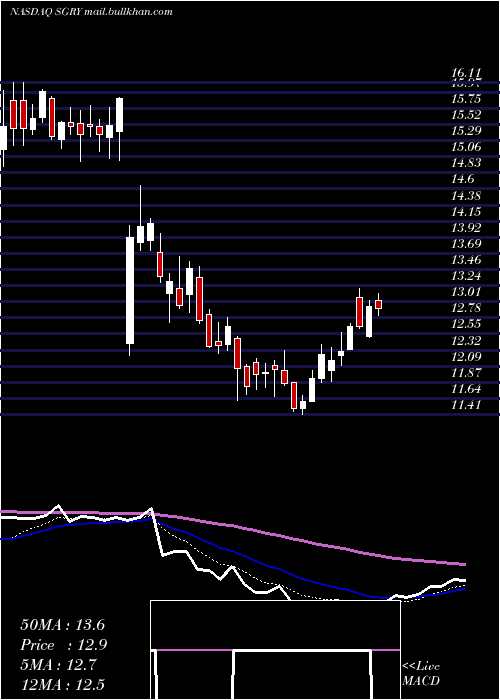Select the 13.01 price axis label
This screenshot has width=500, height=700.
pos(466,292)
